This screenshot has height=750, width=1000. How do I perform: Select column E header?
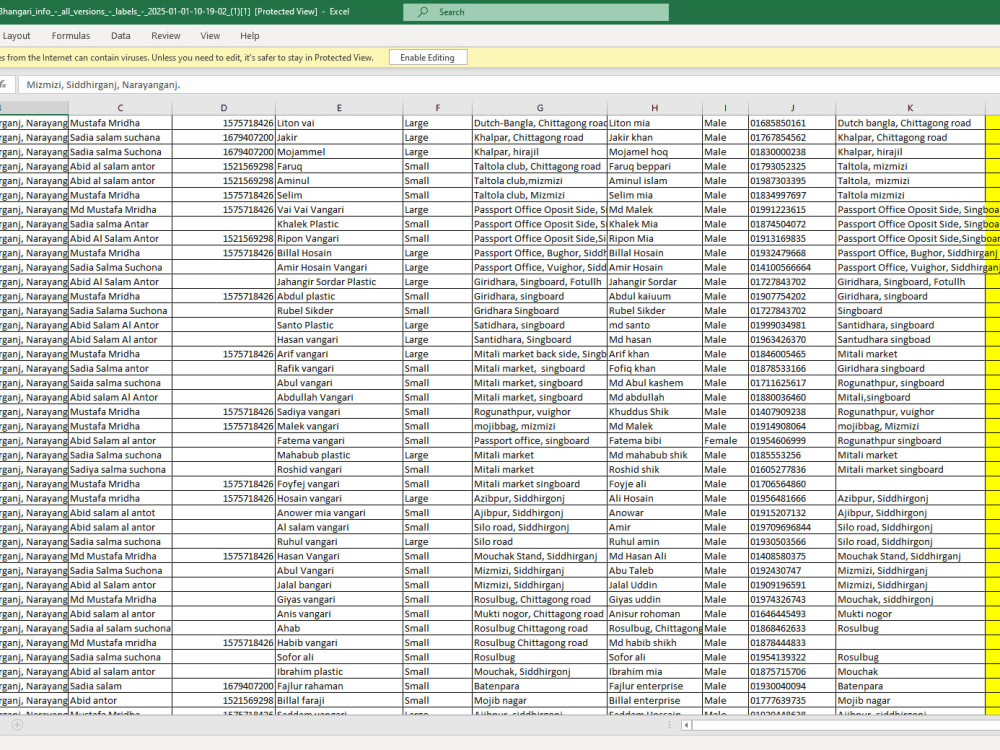tap(339, 108)
